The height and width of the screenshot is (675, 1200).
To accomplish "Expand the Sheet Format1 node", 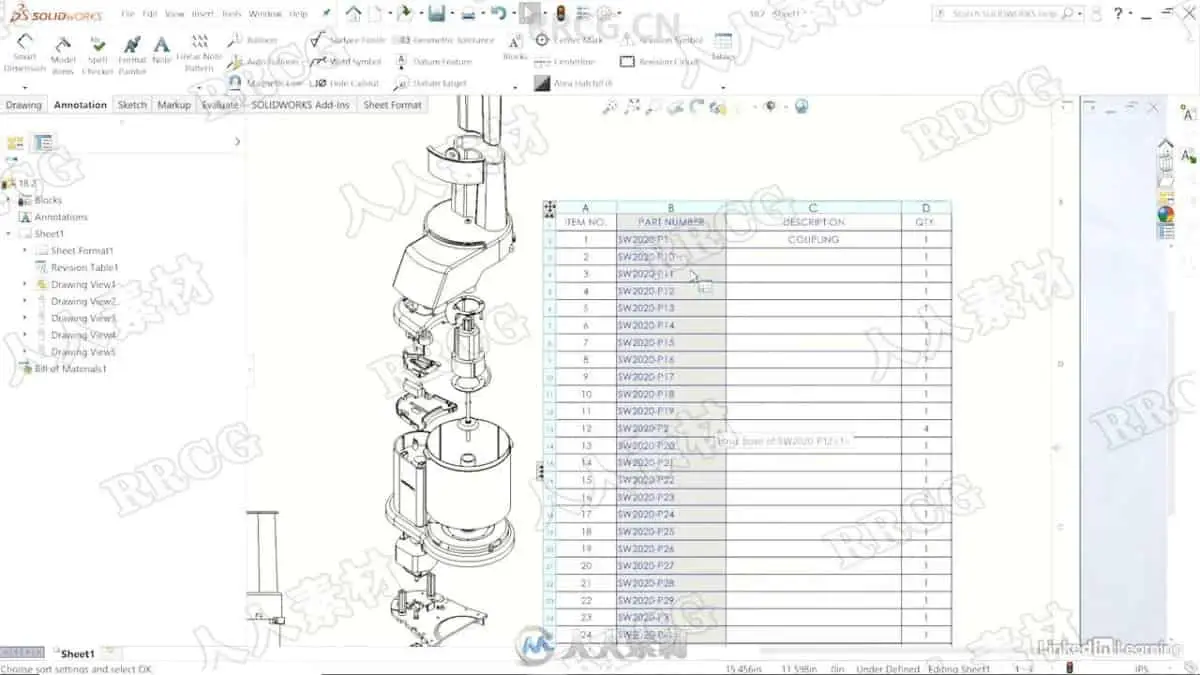I will tap(25, 251).
